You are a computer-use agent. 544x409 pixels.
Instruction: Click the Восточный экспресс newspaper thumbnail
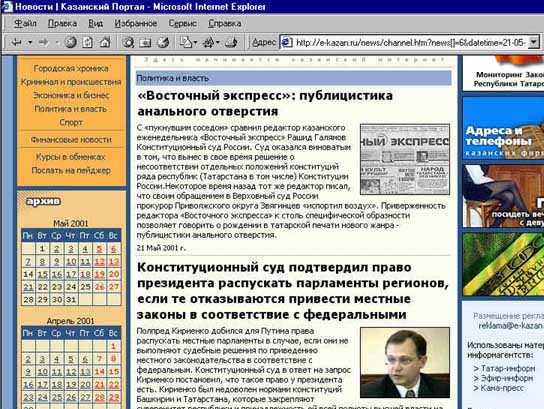(405, 159)
